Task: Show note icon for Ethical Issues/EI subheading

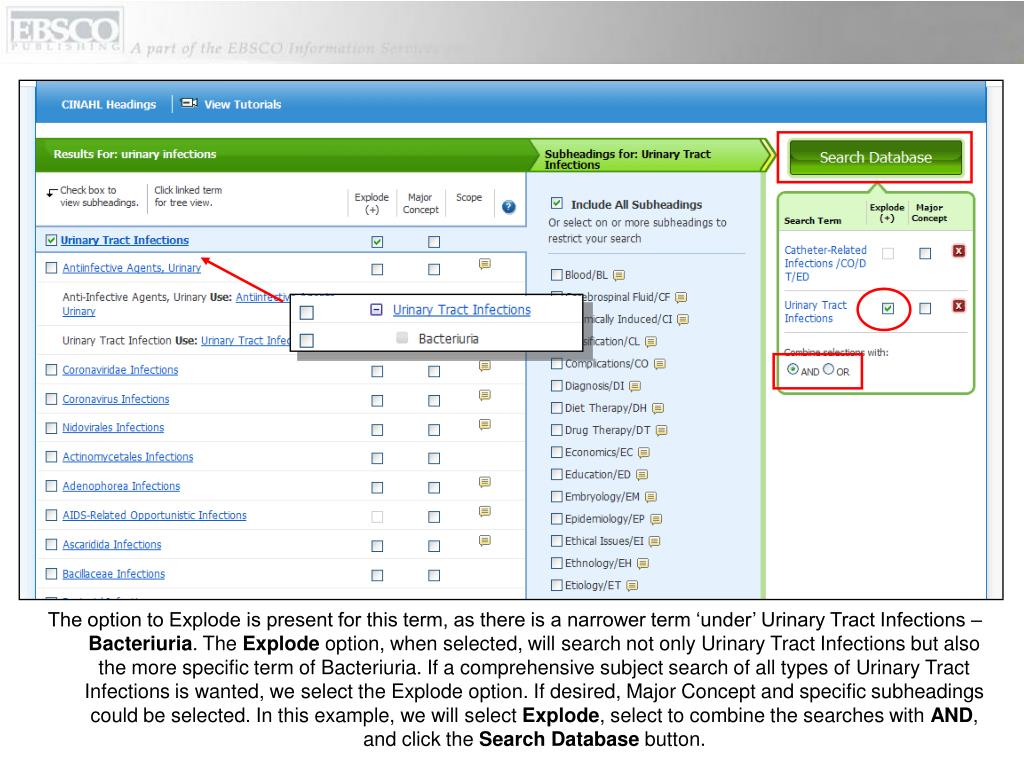Action: pos(655,541)
